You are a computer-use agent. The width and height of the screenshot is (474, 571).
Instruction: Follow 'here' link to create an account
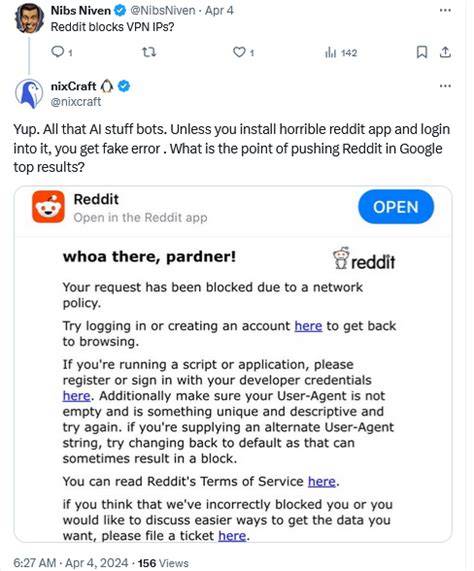tap(308, 326)
